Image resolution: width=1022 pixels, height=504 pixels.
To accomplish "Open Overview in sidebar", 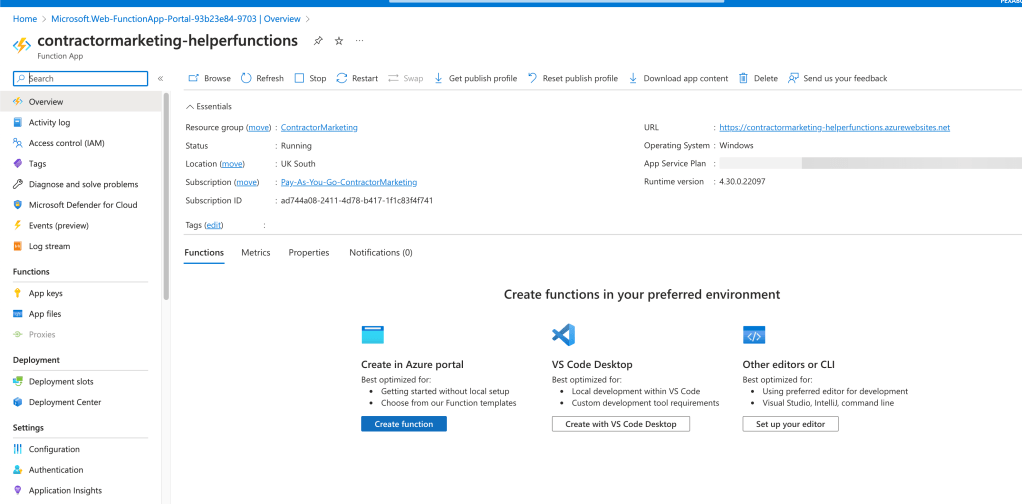I will [x=81, y=102].
